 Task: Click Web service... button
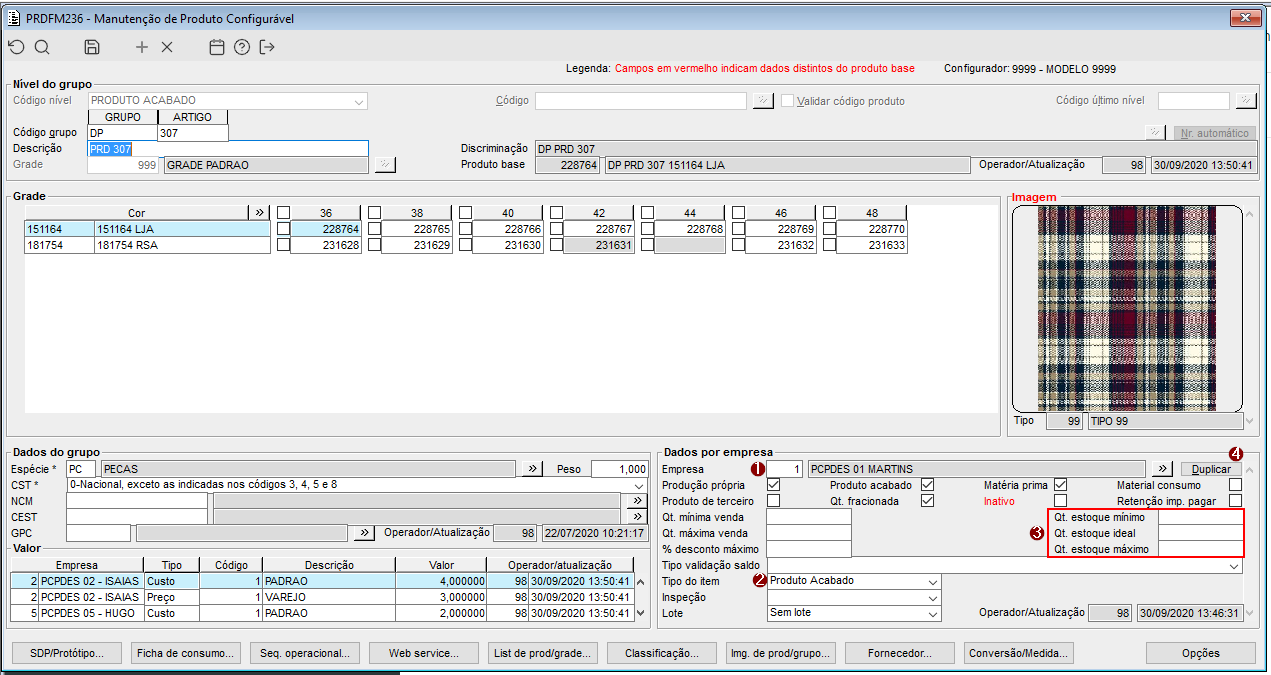point(424,653)
